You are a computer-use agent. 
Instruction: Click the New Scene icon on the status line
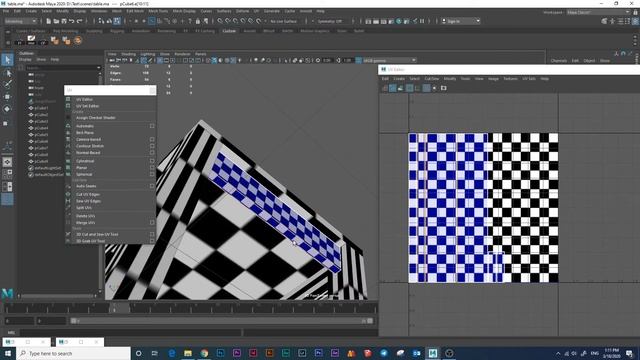point(48,21)
